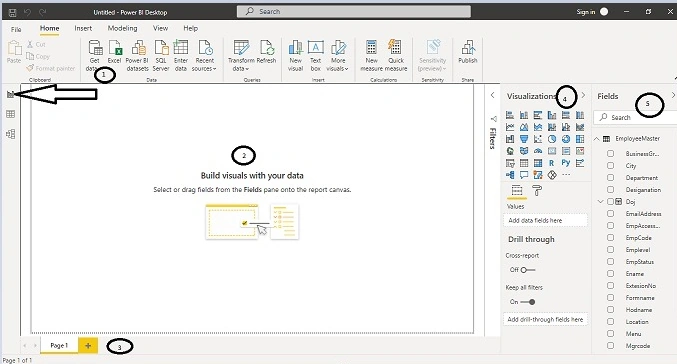Screen dimensions: 677x364
Task: Switch to Report view in left sidebar
Action: coord(10,94)
